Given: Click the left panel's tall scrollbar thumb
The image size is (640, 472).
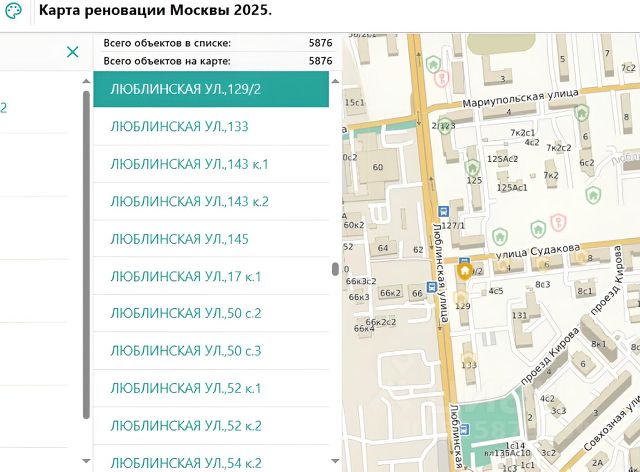Looking at the screenshot, I should 86,255.
